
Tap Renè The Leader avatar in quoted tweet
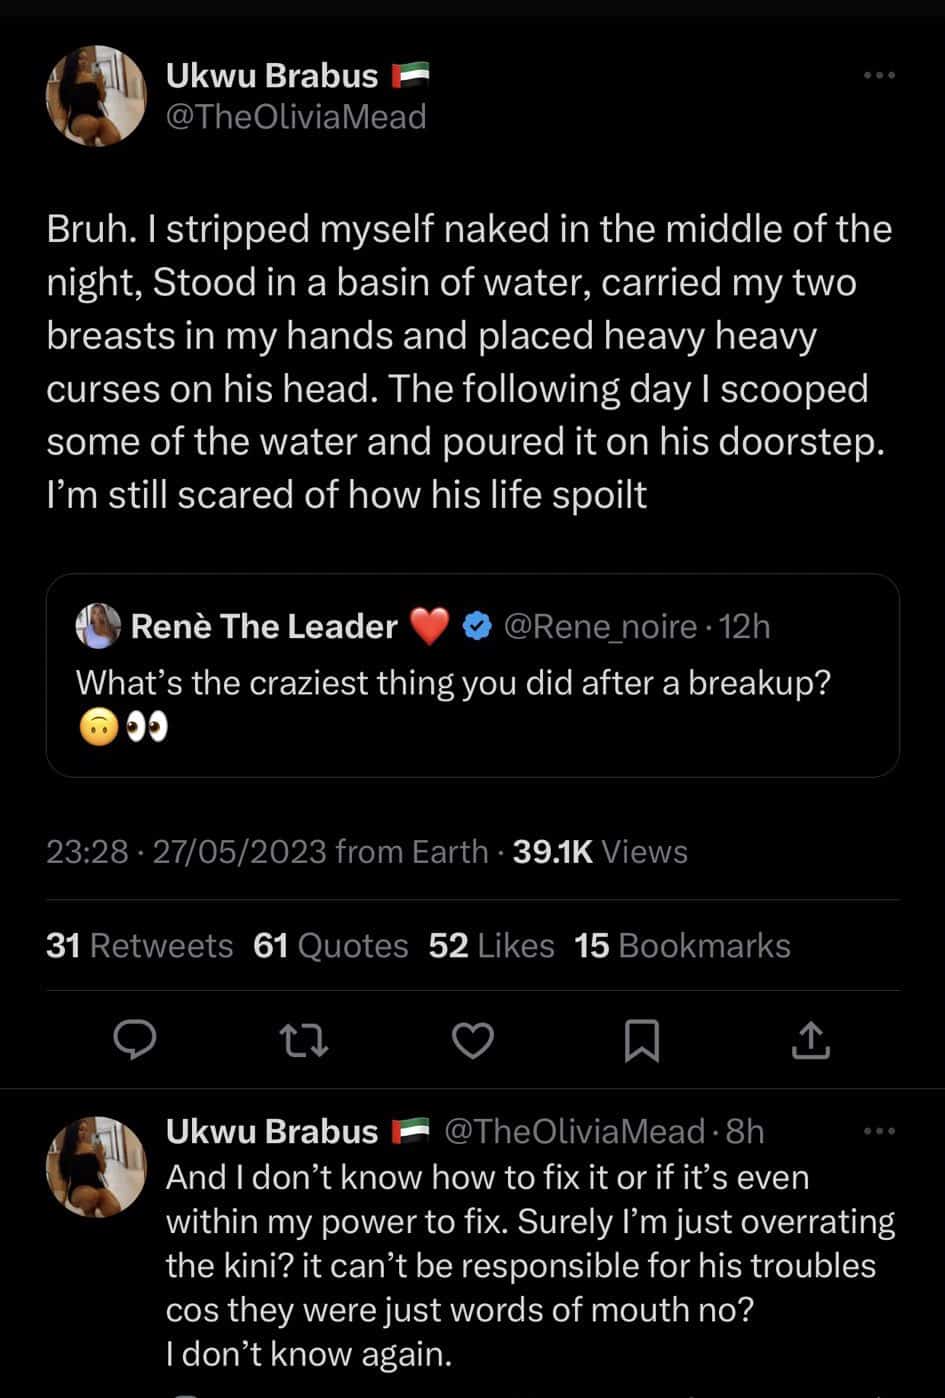98,626
